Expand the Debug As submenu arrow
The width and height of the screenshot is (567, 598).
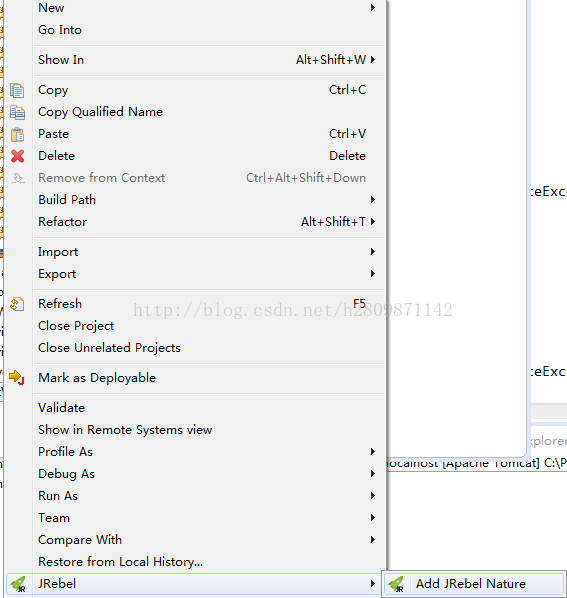373,474
